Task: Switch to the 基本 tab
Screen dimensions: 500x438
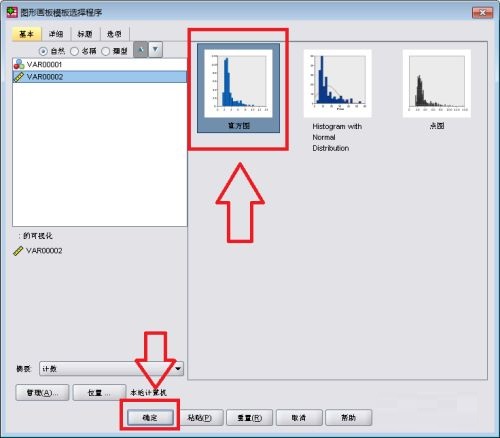Action: [x=27, y=34]
